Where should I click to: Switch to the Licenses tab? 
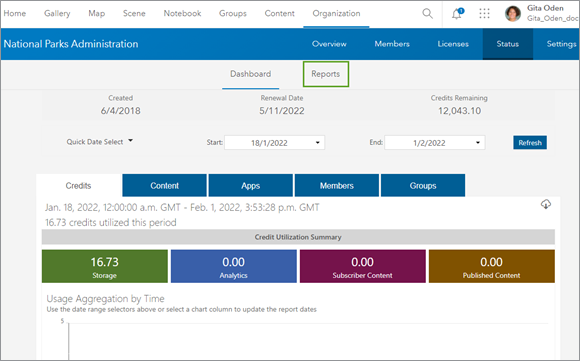pos(453,44)
